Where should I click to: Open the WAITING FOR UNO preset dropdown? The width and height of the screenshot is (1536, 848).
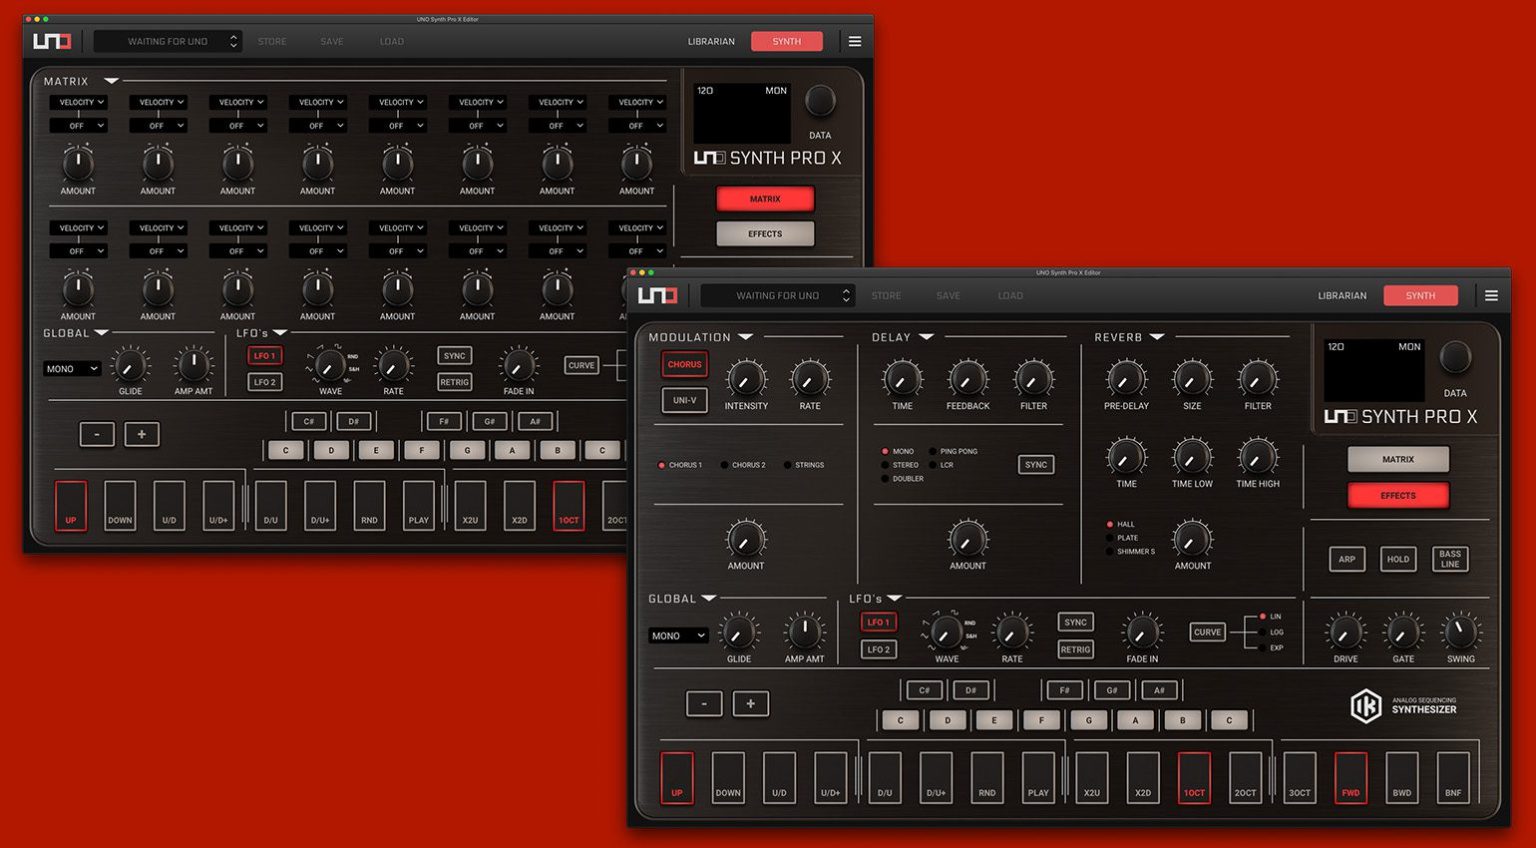pos(778,295)
